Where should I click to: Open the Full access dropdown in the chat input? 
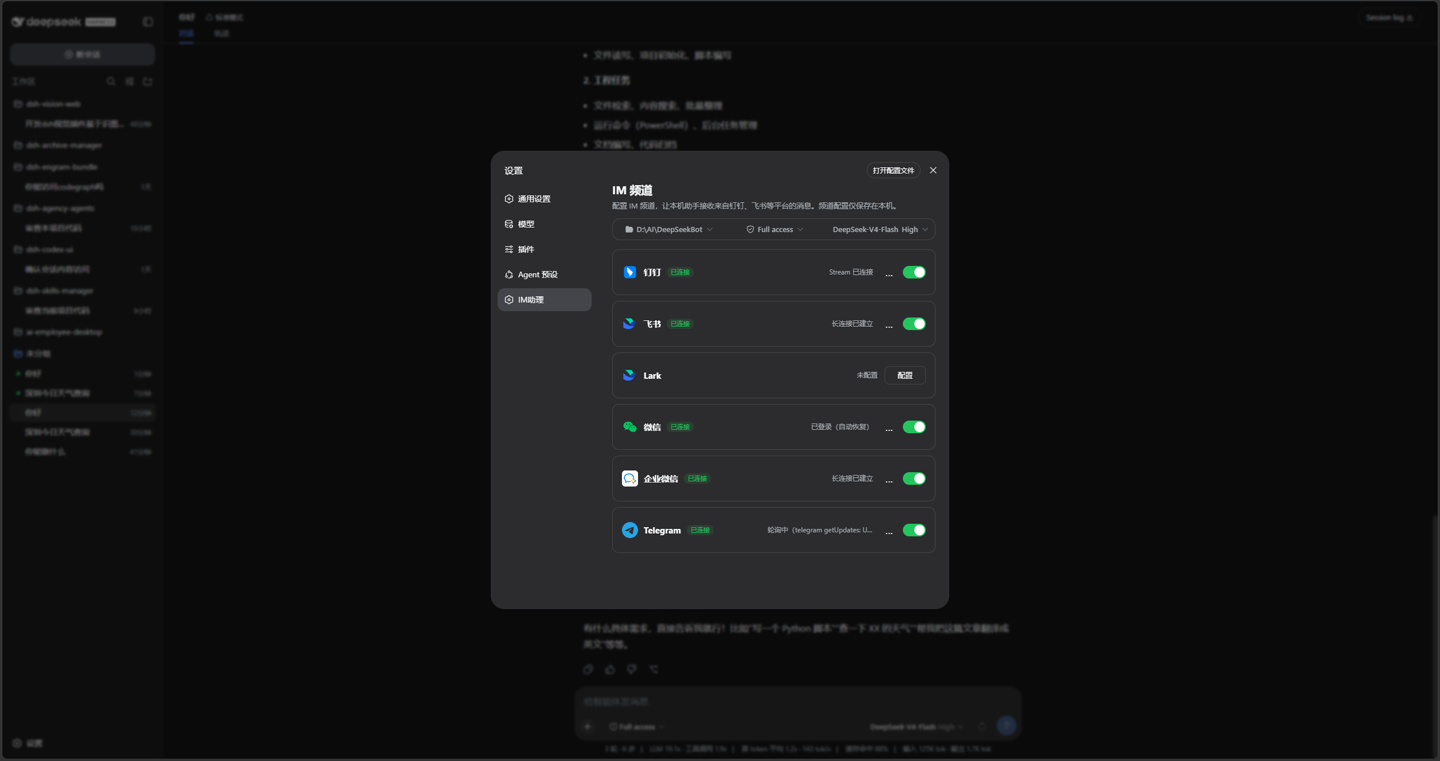click(x=637, y=727)
